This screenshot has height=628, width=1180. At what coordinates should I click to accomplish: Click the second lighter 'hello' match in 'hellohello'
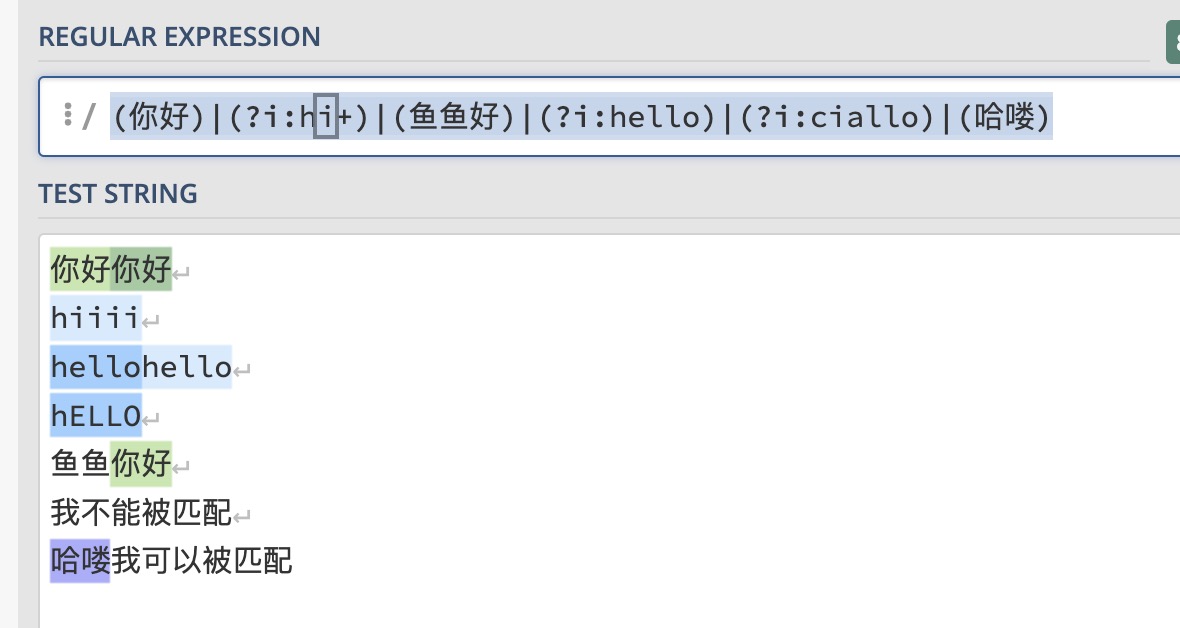[x=187, y=367]
